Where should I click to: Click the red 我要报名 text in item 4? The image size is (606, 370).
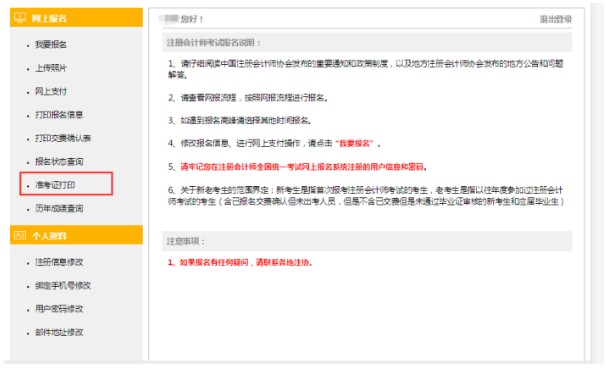[354, 143]
